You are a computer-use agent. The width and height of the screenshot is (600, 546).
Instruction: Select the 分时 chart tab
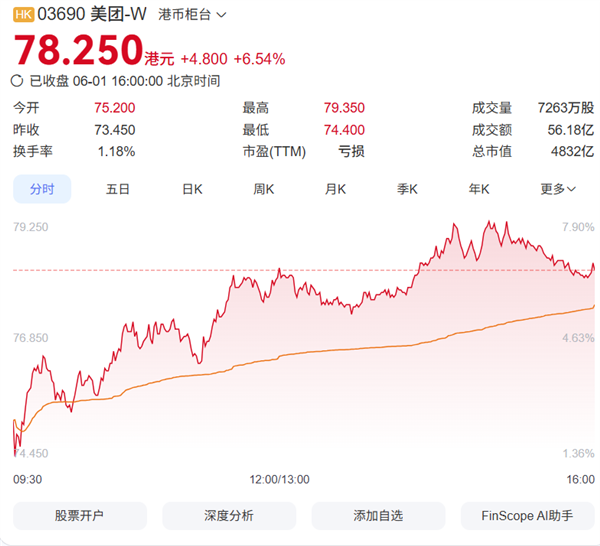tap(42, 189)
